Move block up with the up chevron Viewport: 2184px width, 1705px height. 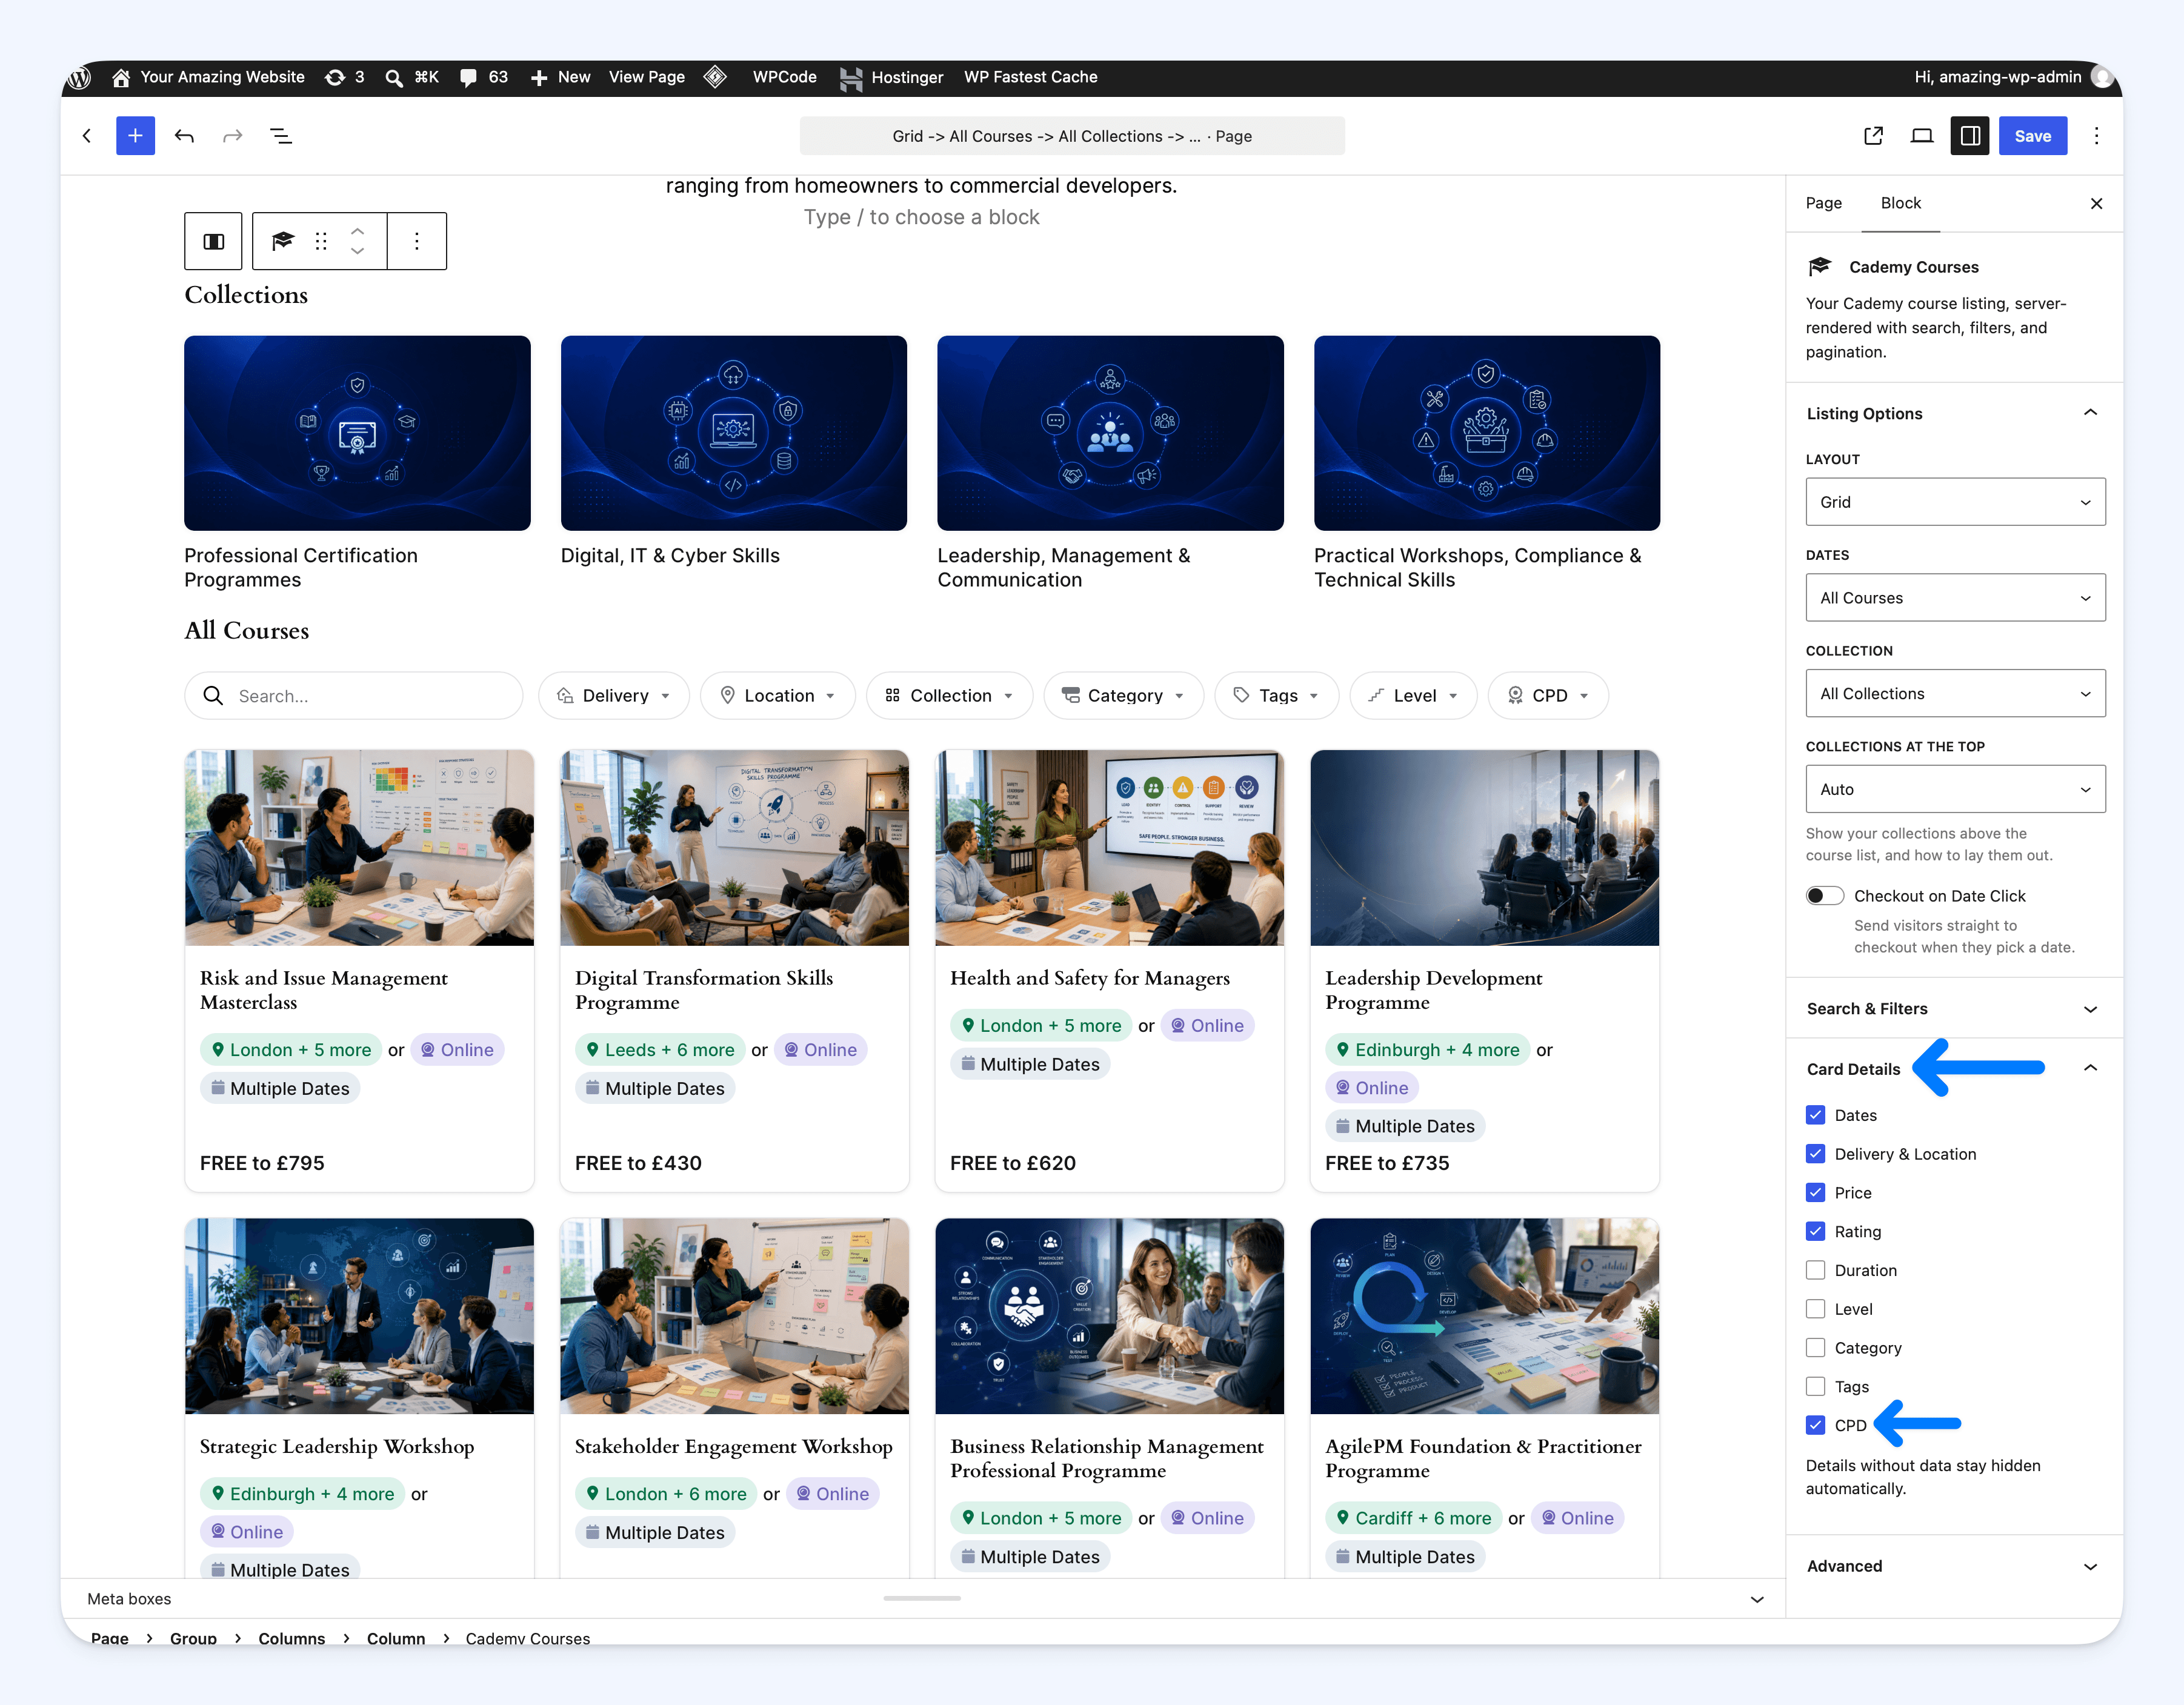click(x=357, y=231)
